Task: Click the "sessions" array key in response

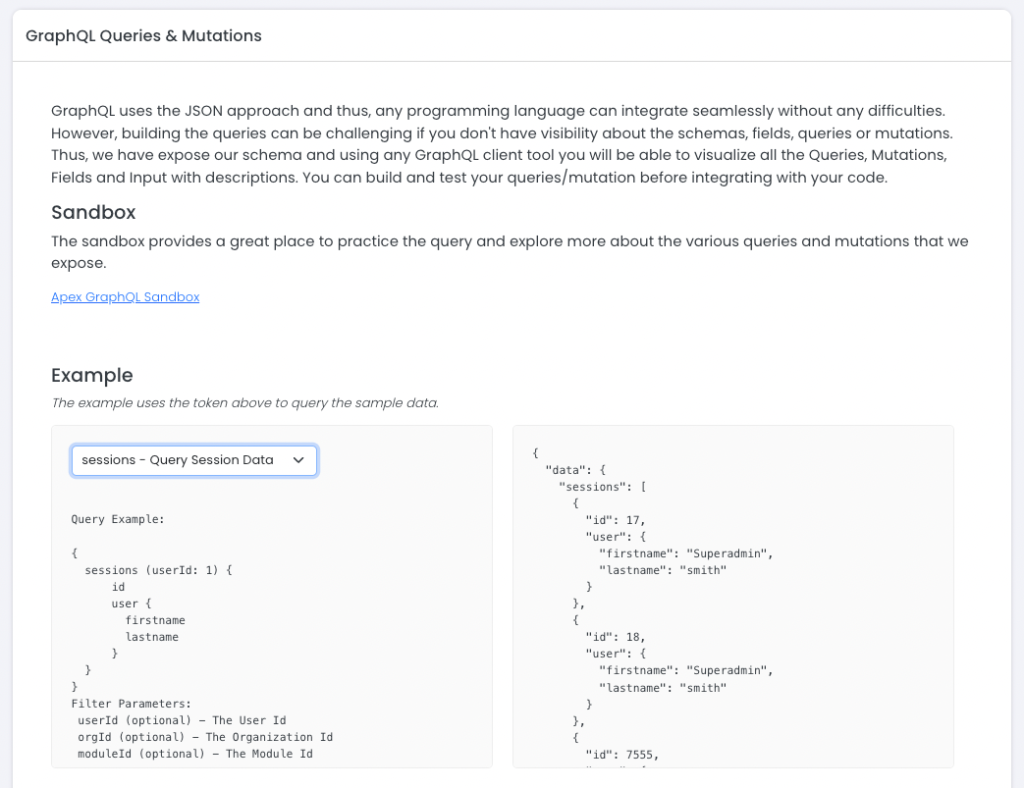Action: pyautogui.click(x=595, y=486)
